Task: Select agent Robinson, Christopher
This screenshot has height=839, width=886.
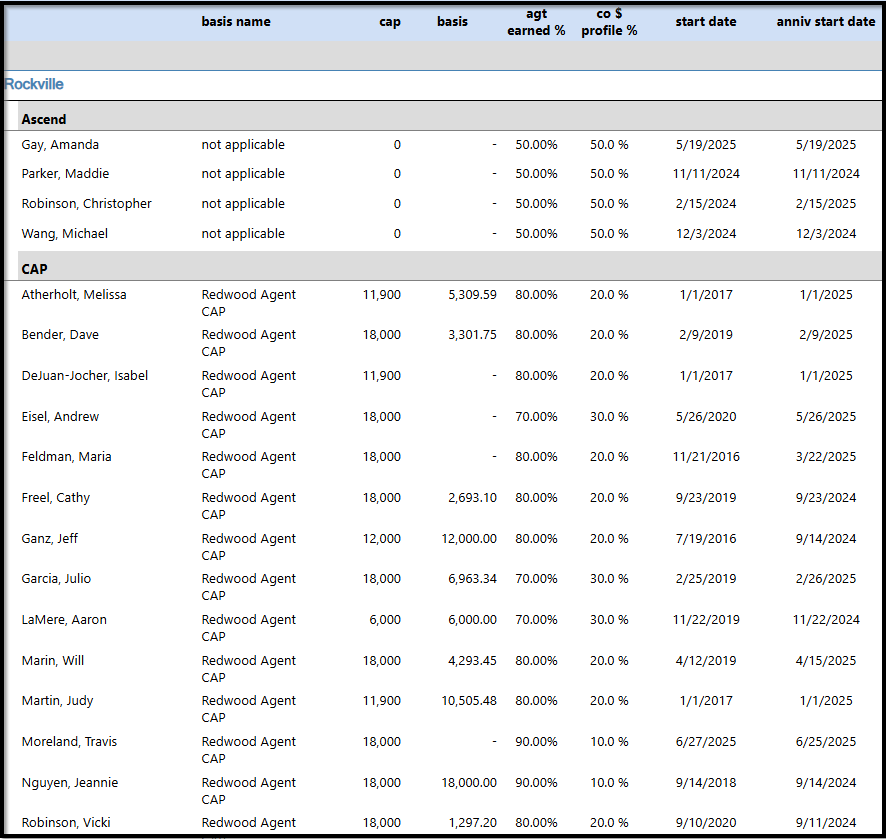Action: 86,203
